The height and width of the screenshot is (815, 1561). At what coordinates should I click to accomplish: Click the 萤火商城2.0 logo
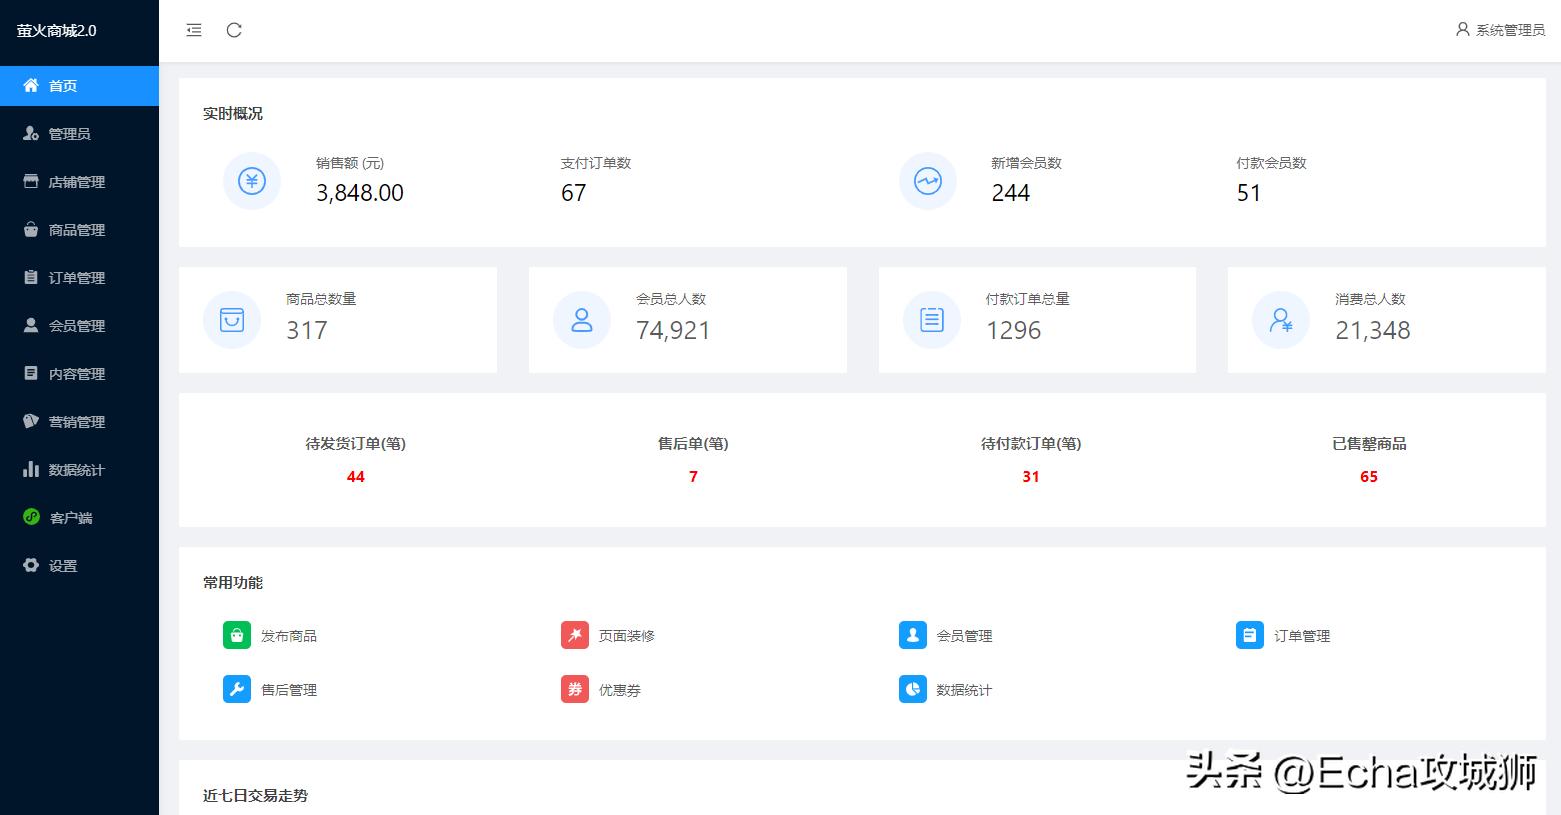55,30
